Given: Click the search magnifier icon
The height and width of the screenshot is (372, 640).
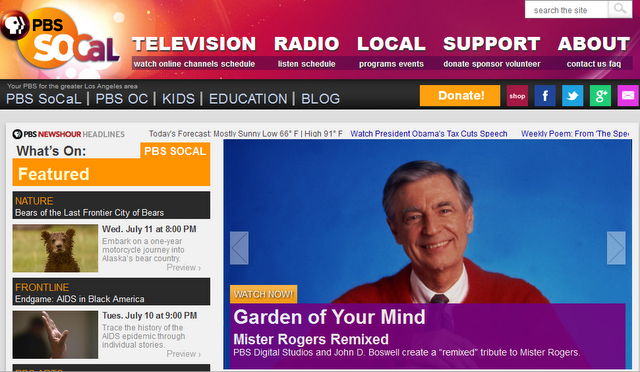Looking at the screenshot, I should point(620,9).
